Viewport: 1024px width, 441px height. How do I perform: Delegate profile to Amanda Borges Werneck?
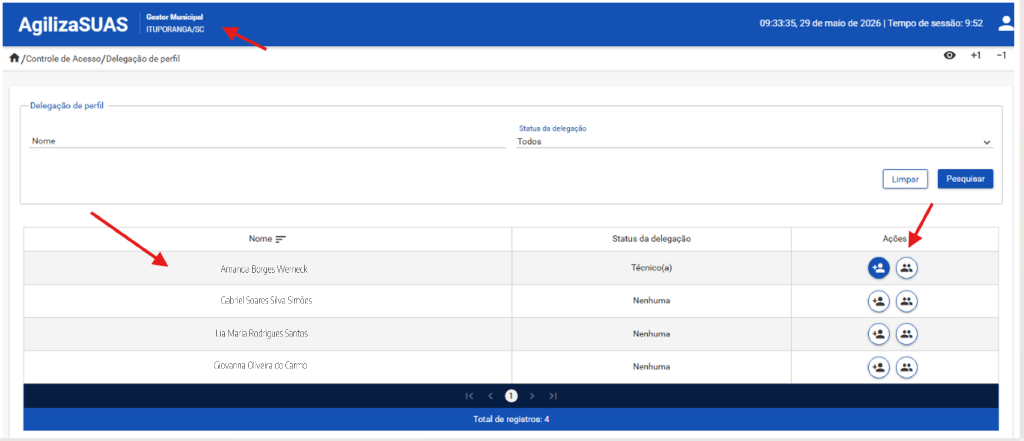click(x=878, y=267)
